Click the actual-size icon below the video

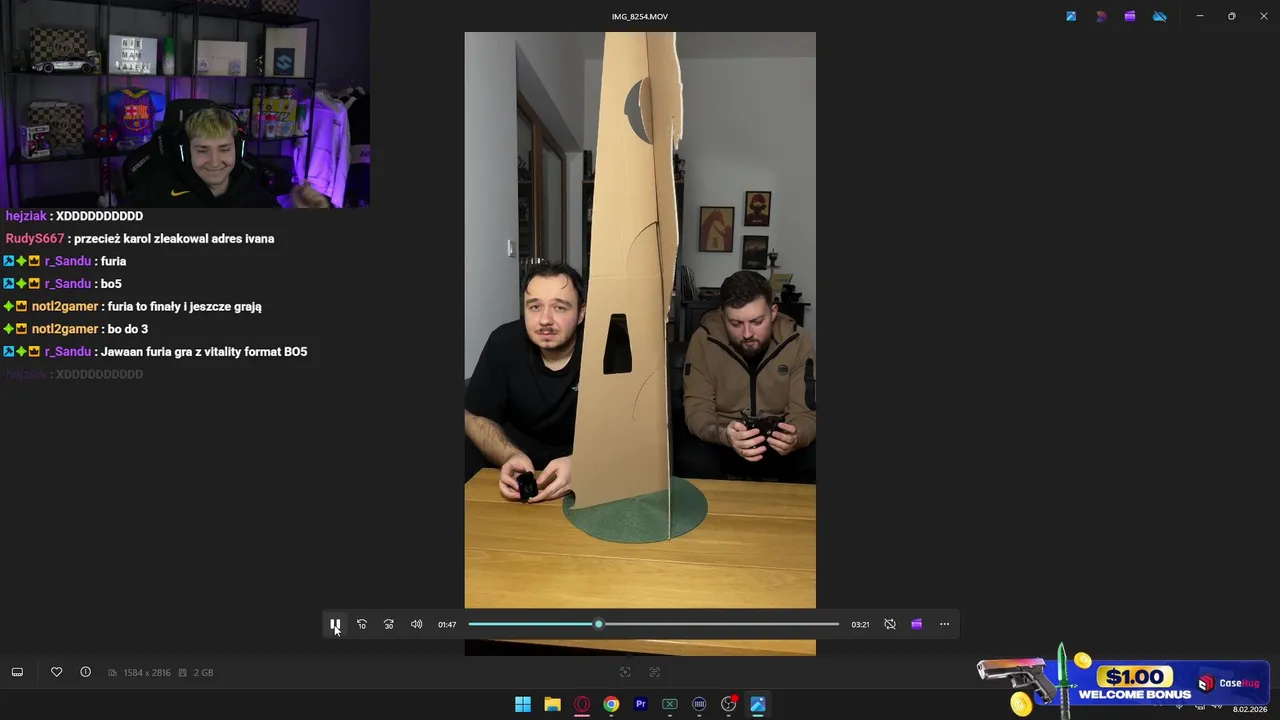coord(655,672)
